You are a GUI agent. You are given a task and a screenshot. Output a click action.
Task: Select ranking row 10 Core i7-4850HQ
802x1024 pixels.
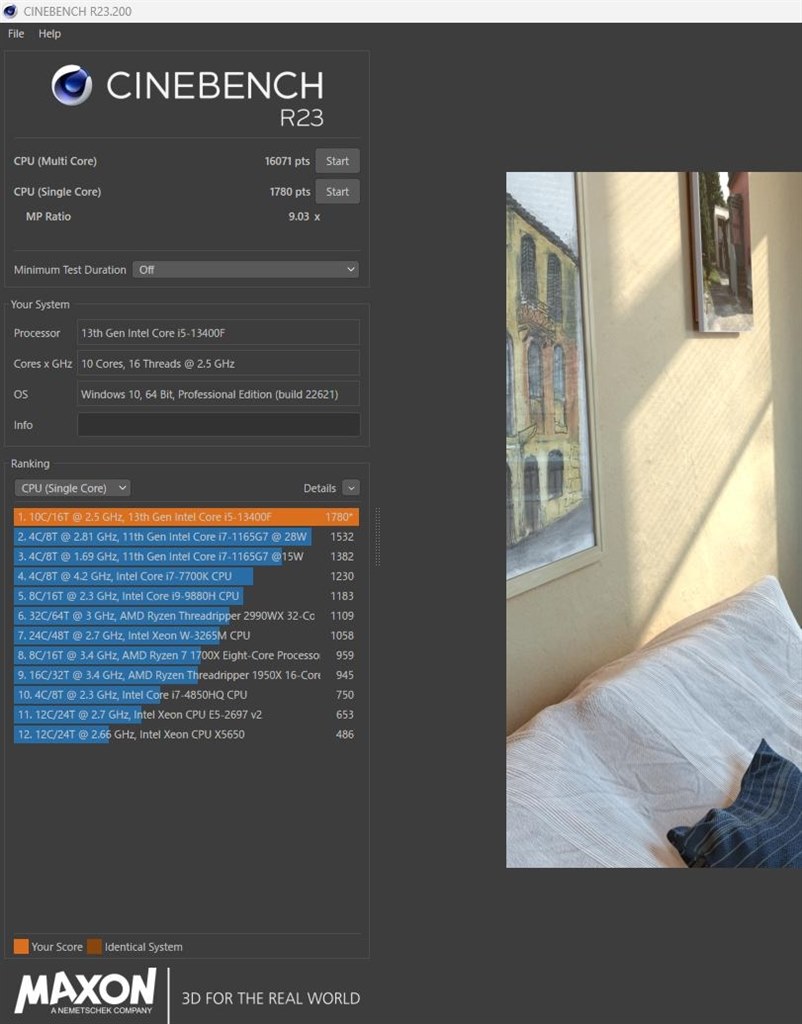point(186,694)
